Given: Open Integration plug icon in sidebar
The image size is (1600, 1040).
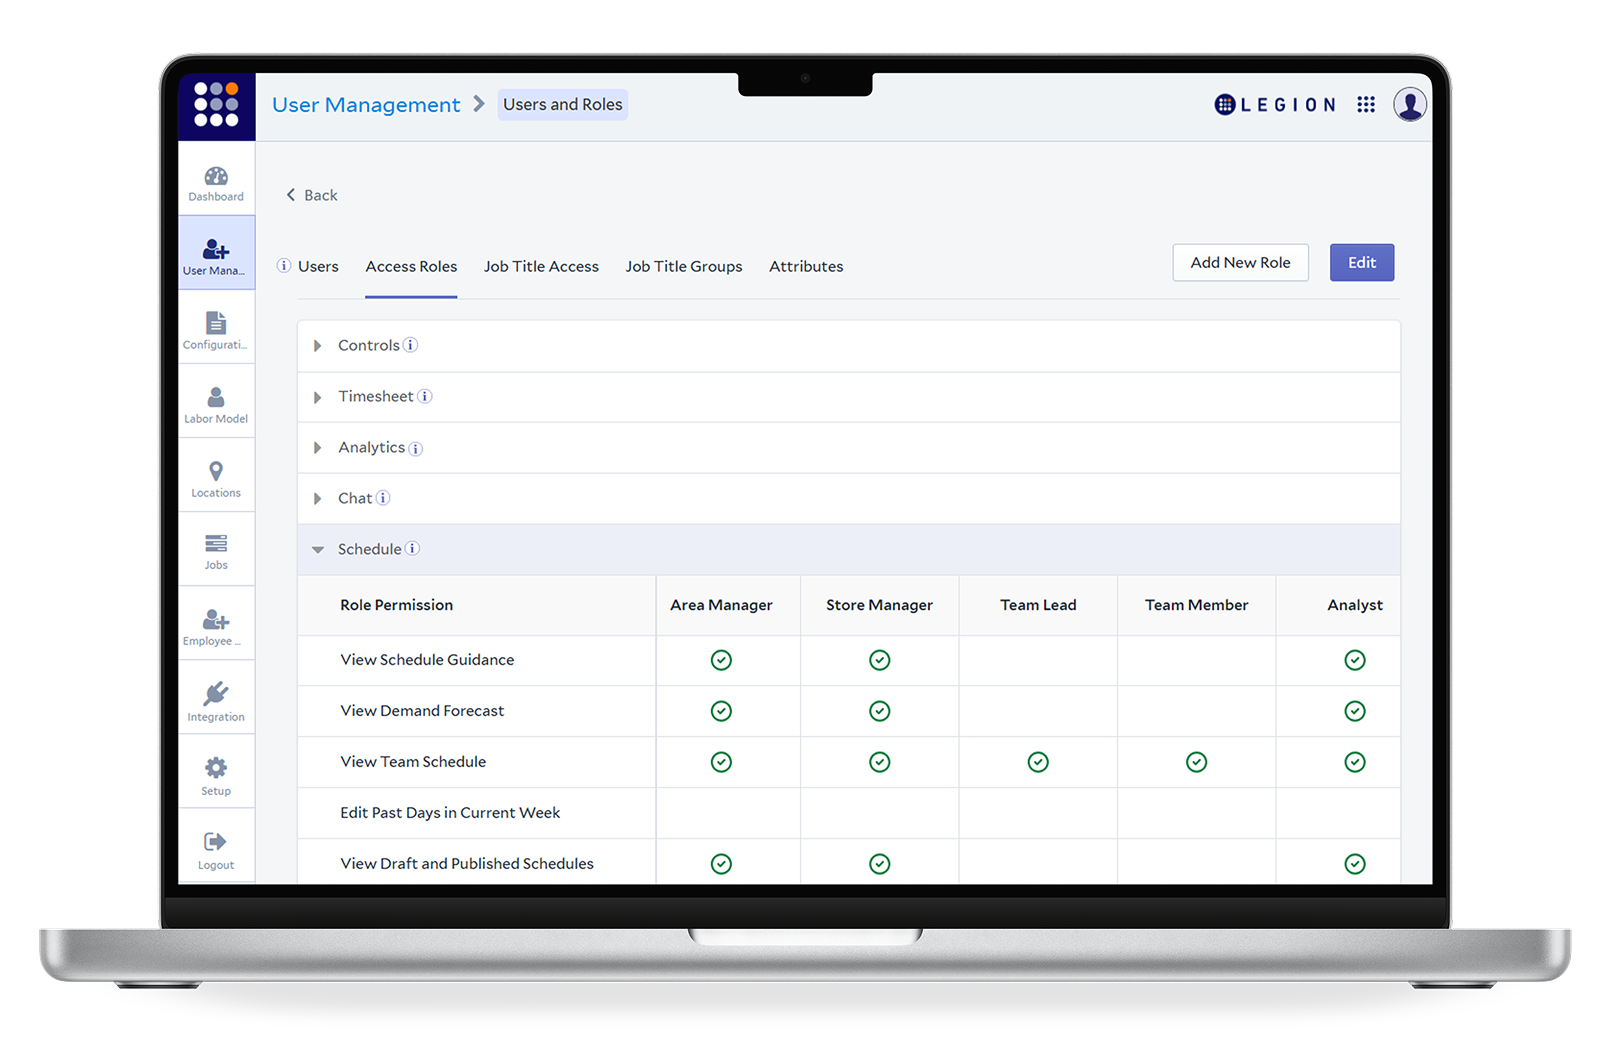Looking at the screenshot, I should (x=216, y=695).
